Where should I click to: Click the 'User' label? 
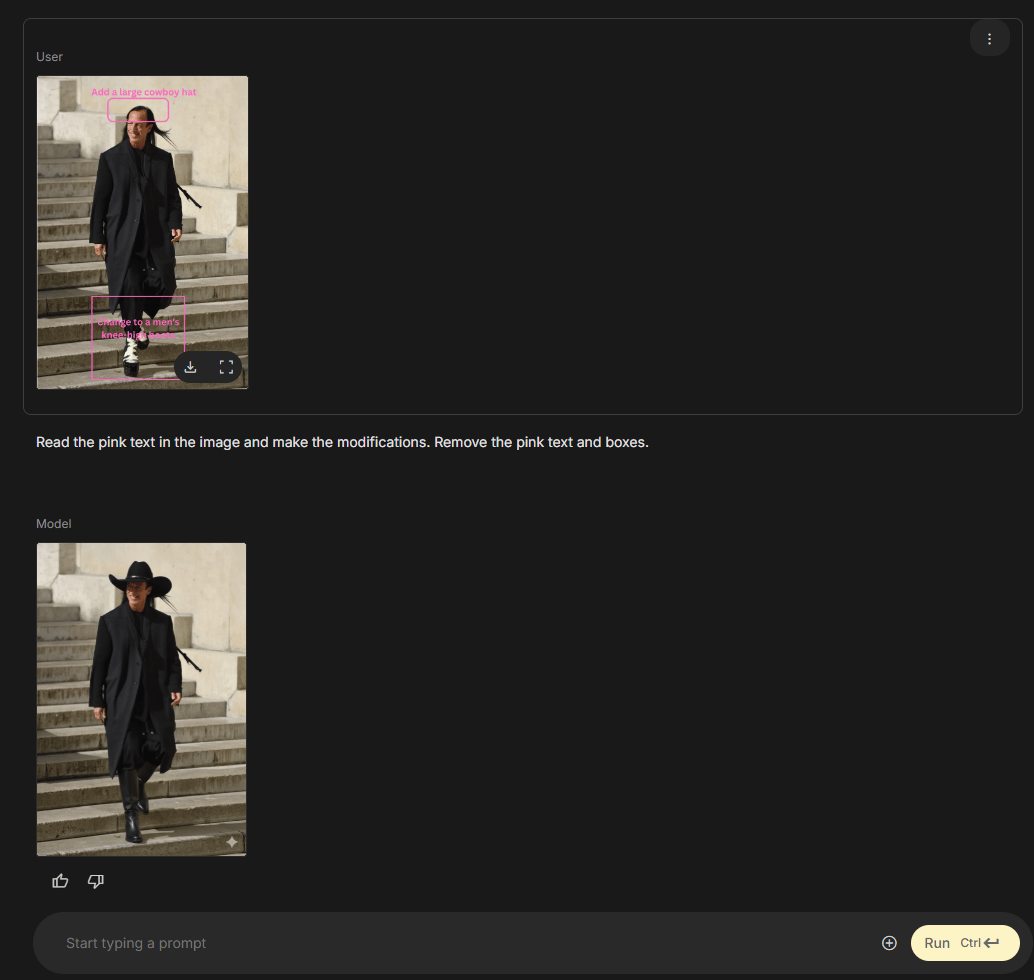pyautogui.click(x=49, y=57)
